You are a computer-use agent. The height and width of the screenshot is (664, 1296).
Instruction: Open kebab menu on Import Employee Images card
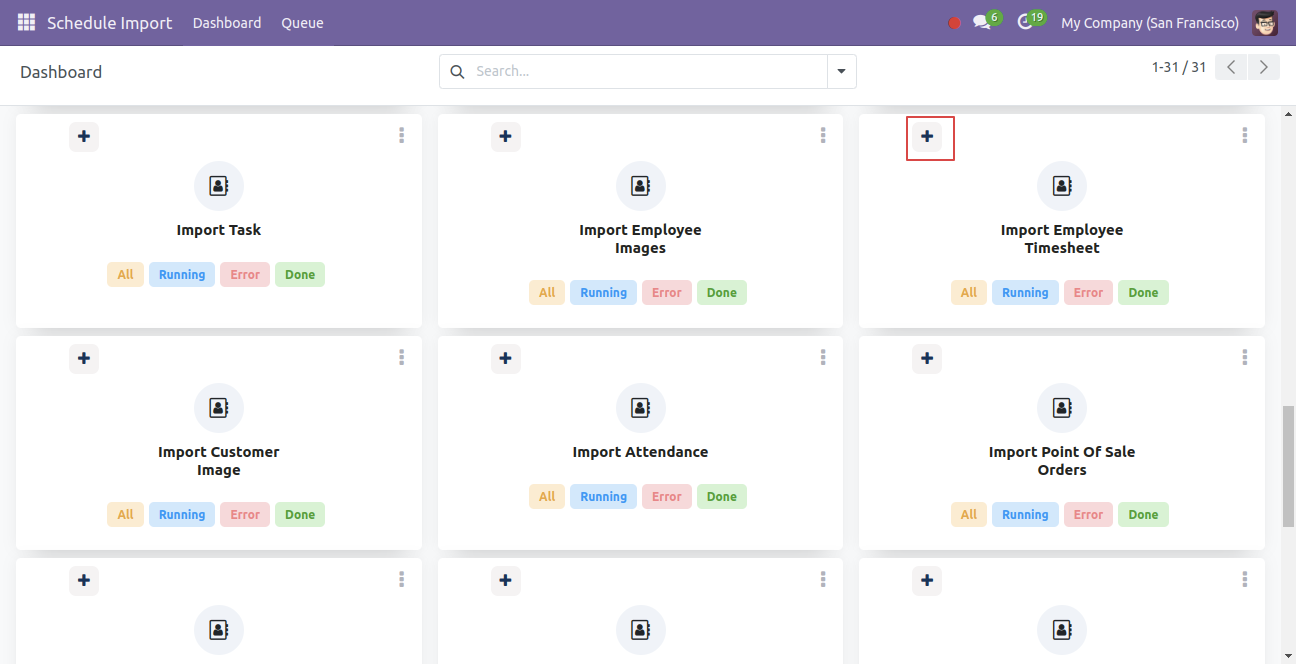pyautogui.click(x=823, y=136)
